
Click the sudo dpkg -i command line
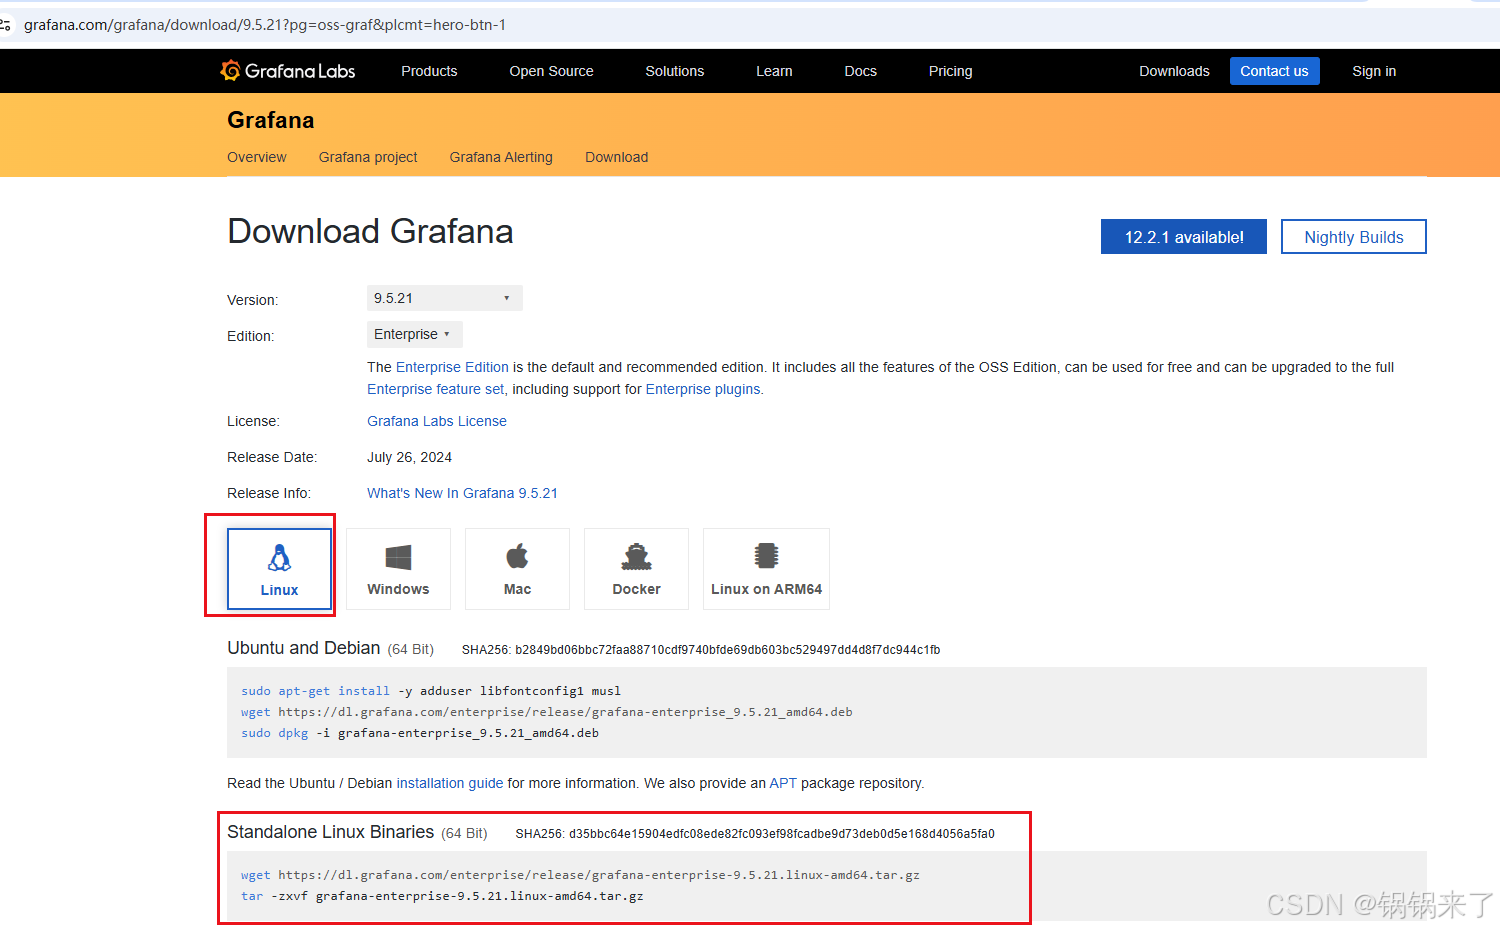click(x=420, y=733)
